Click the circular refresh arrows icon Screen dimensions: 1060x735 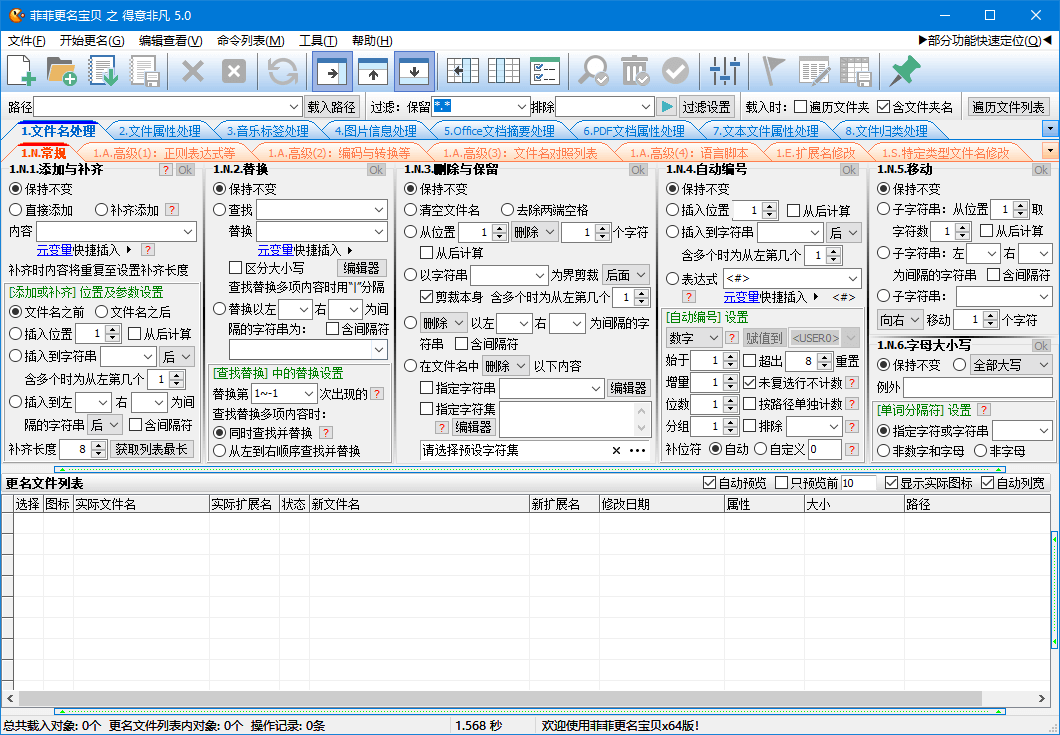[x=283, y=70]
